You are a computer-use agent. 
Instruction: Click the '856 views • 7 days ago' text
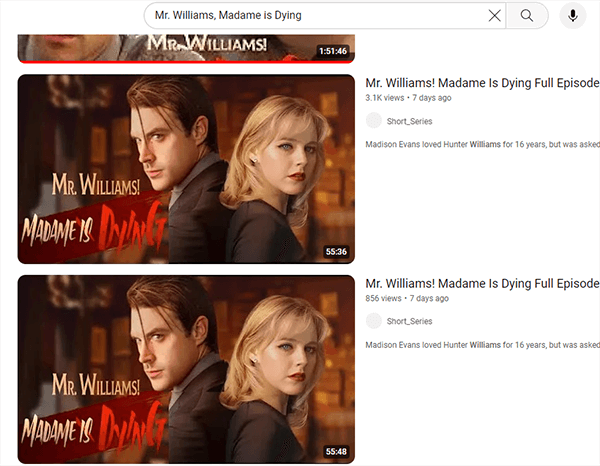click(x=407, y=298)
